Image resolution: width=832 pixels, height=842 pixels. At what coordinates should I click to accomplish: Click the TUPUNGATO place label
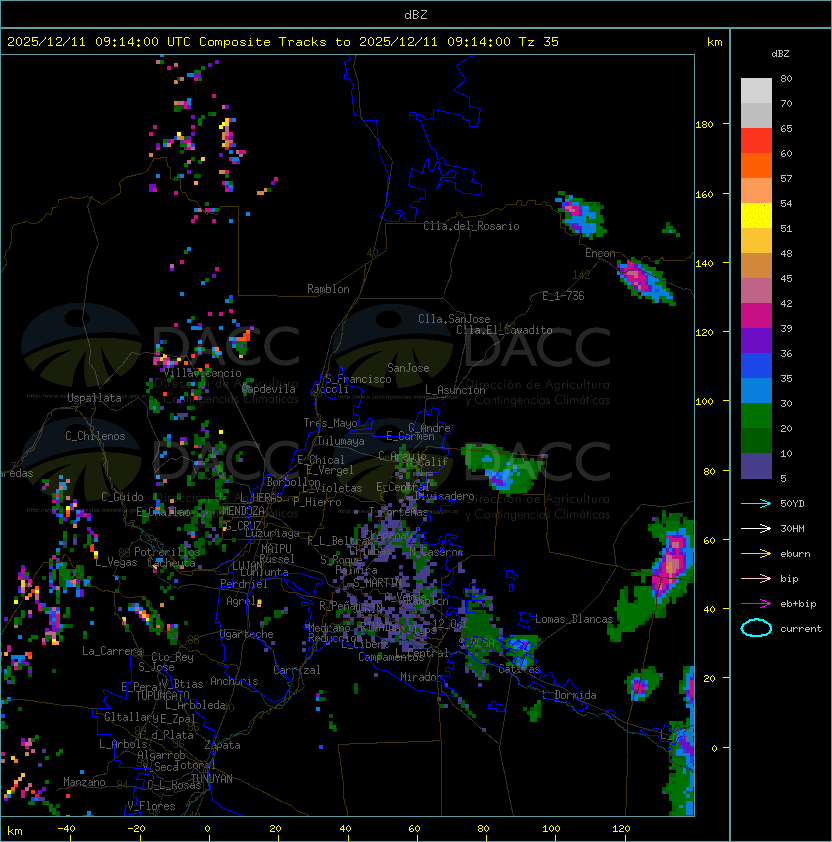pos(162,696)
